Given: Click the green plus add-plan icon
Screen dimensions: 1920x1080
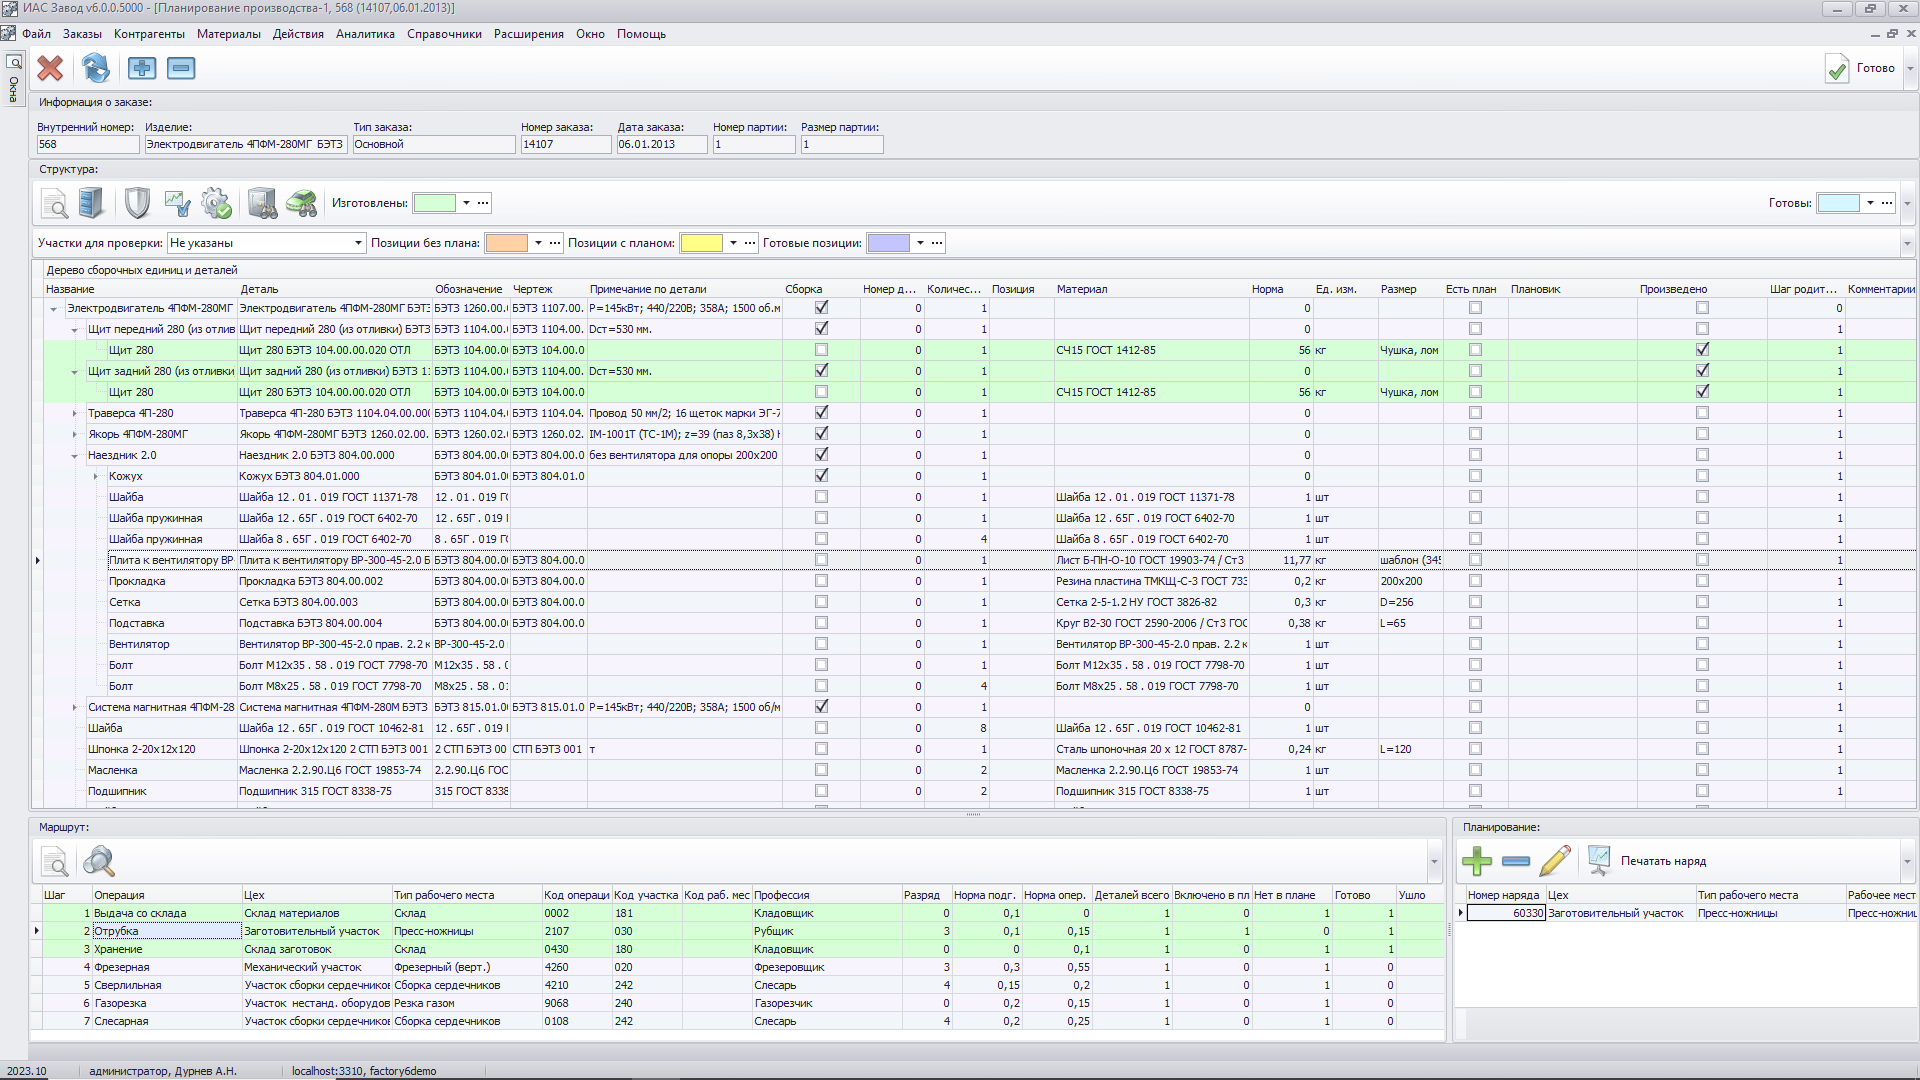Looking at the screenshot, I should [x=1476, y=861].
